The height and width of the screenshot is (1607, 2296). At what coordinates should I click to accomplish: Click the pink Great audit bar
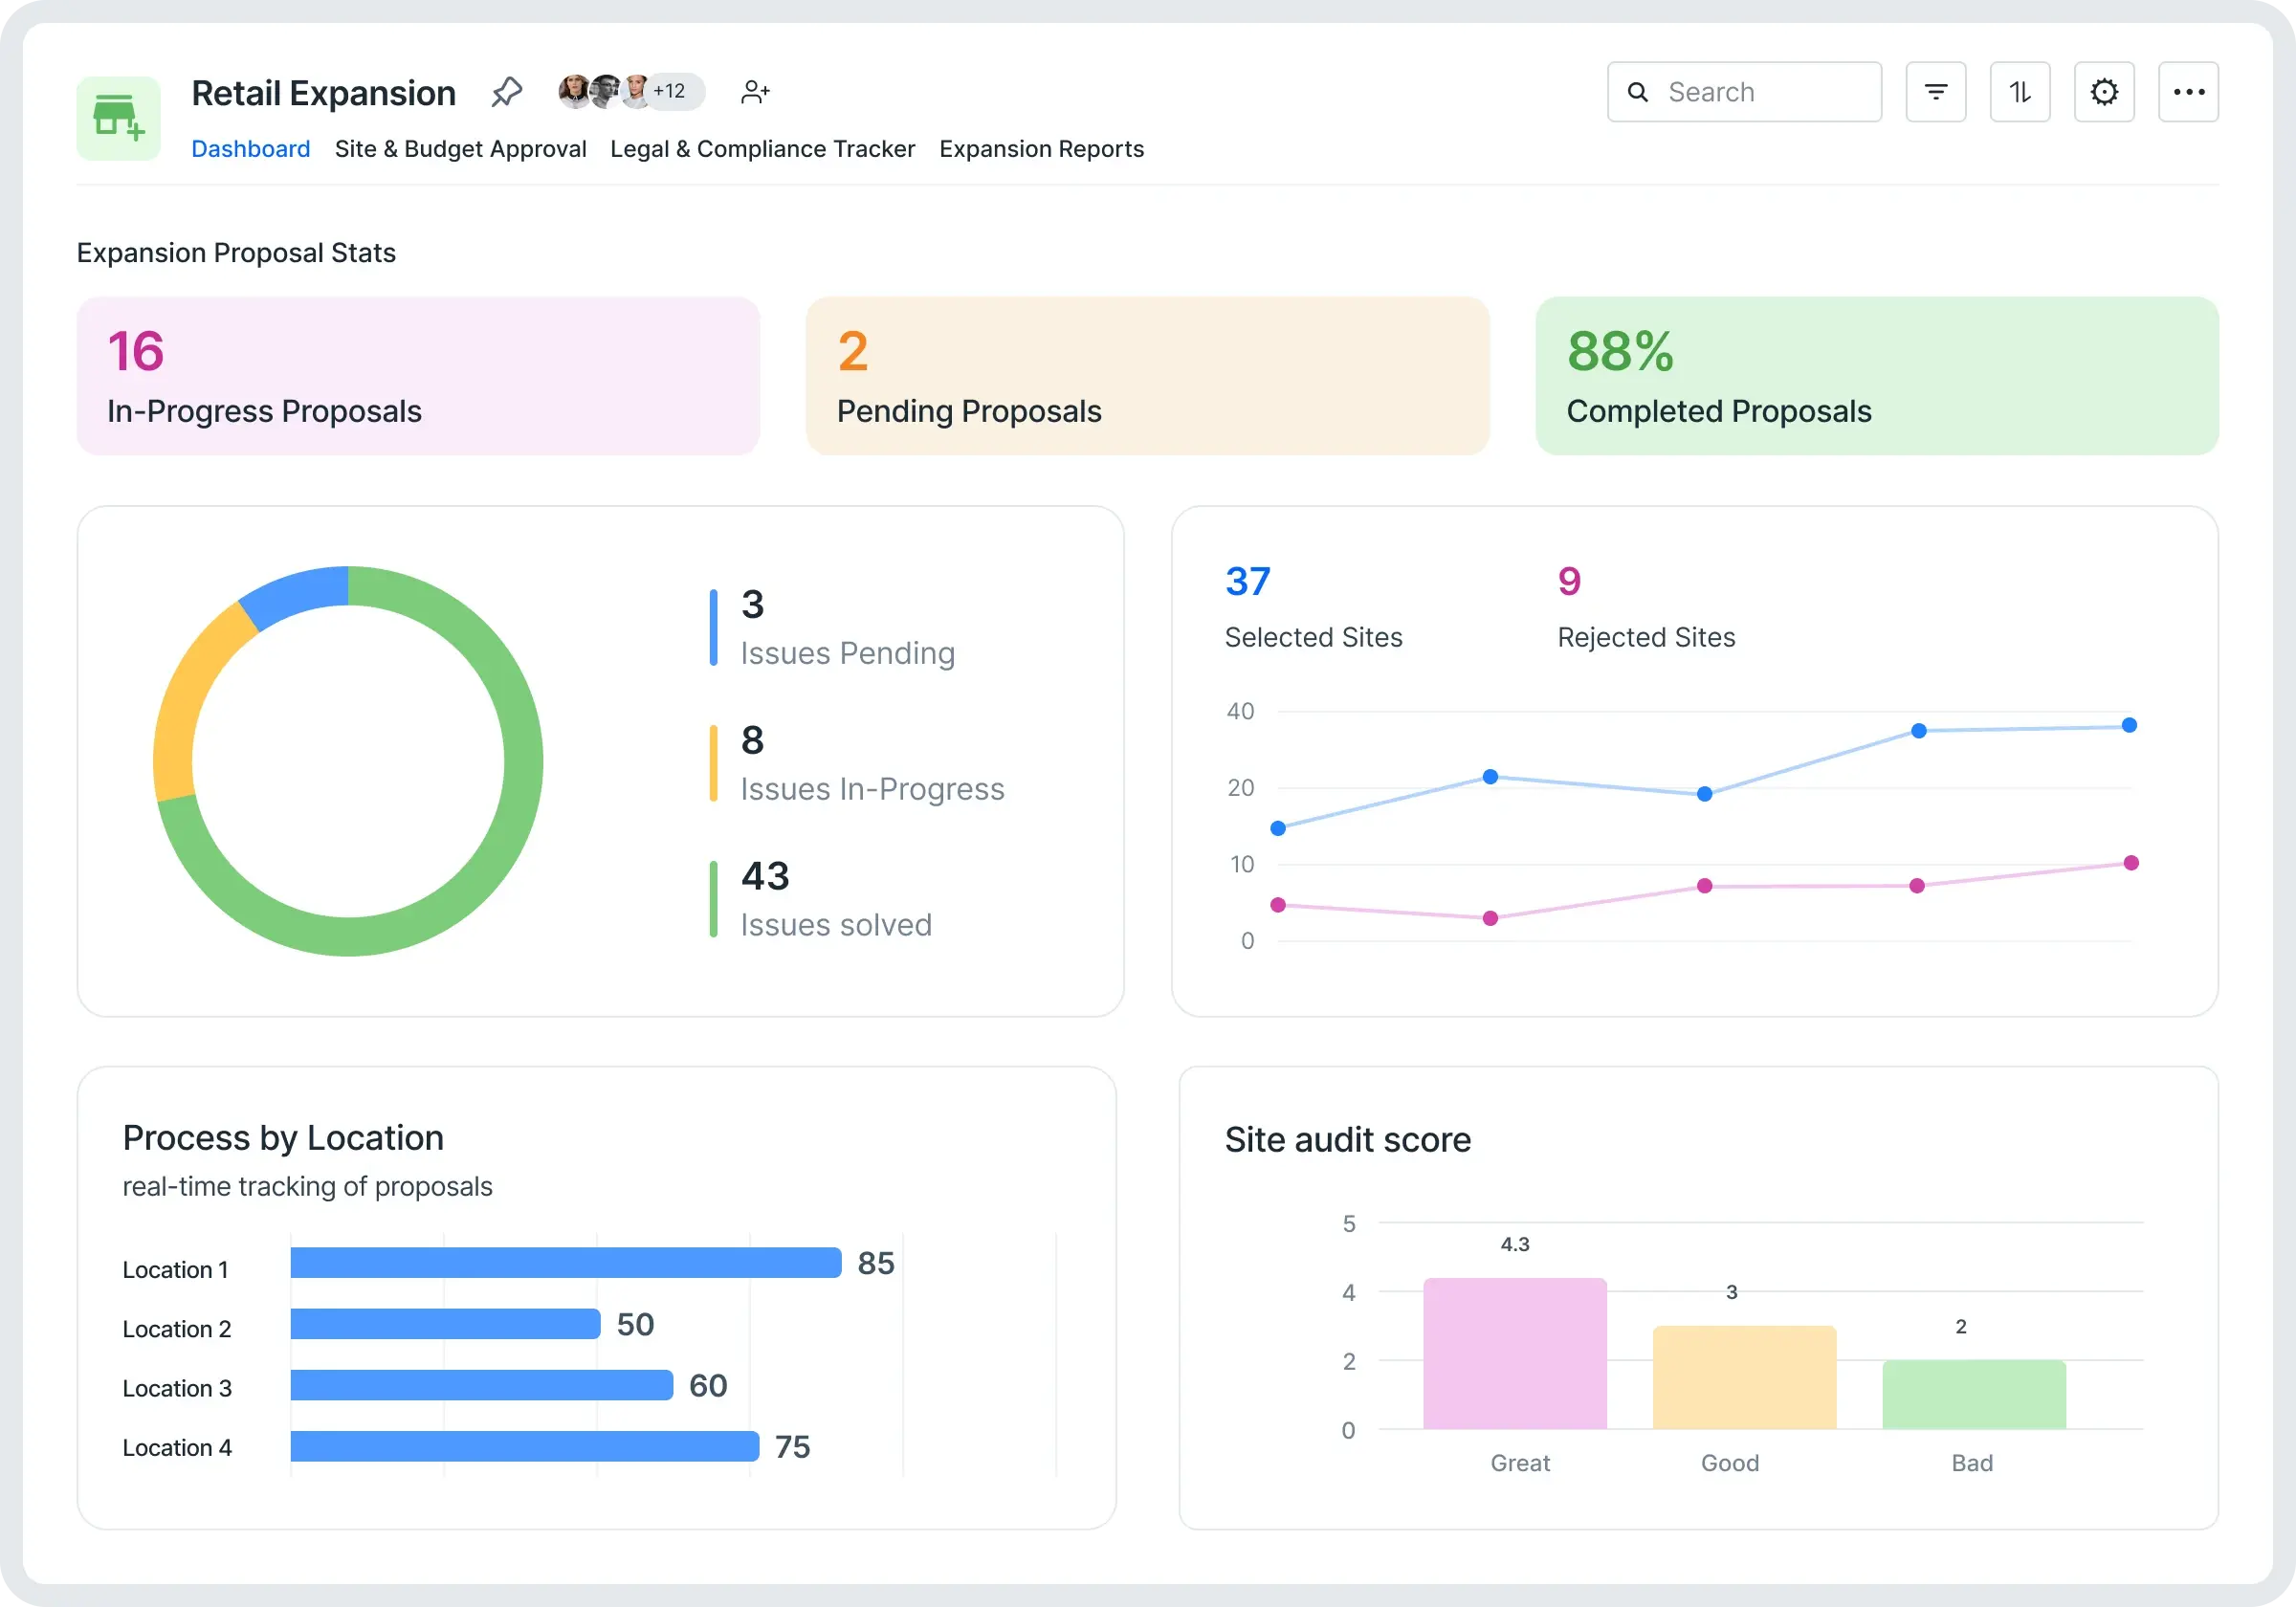coord(1514,1353)
